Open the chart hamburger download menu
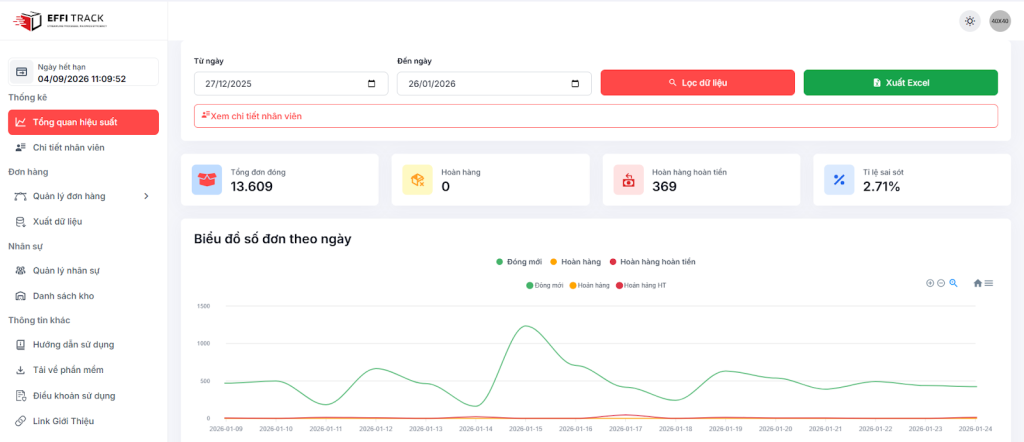 [x=989, y=283]
